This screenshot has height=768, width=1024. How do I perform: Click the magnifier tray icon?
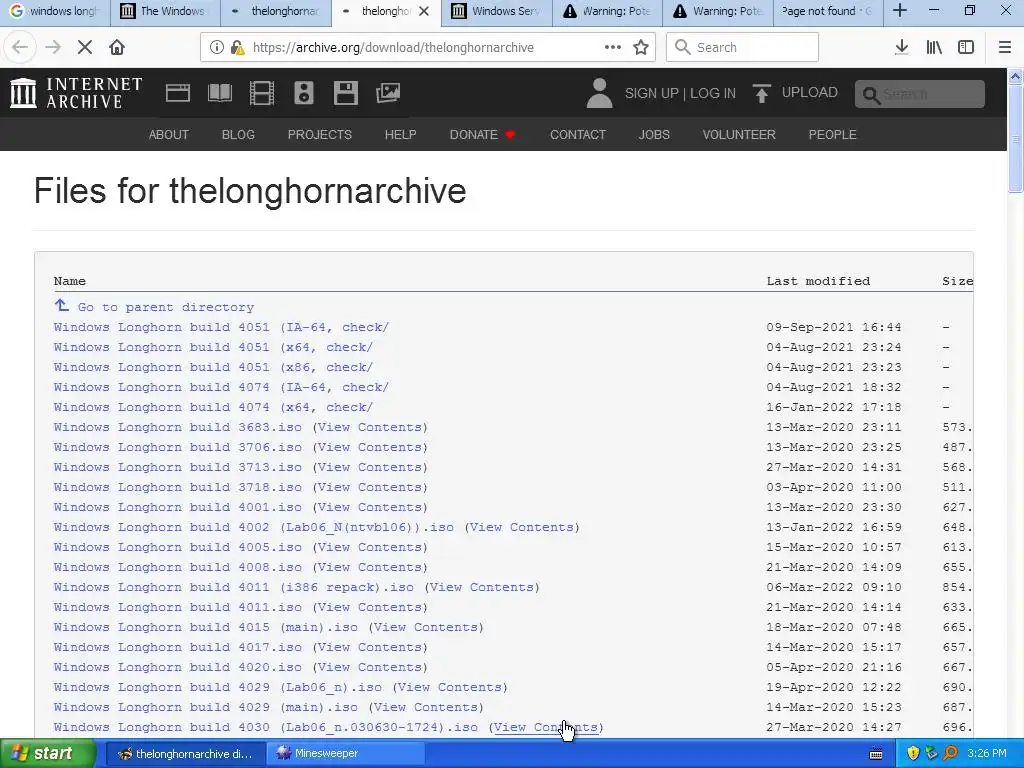(950, 753)
